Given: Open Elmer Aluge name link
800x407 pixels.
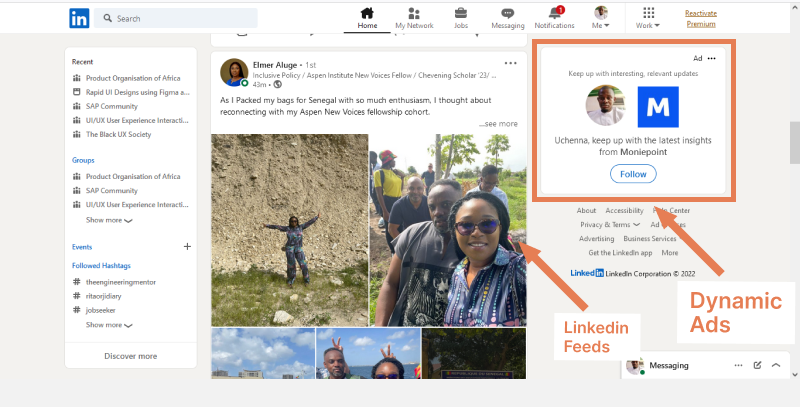Looking at the screenshot, I should [x=275, y=65].
